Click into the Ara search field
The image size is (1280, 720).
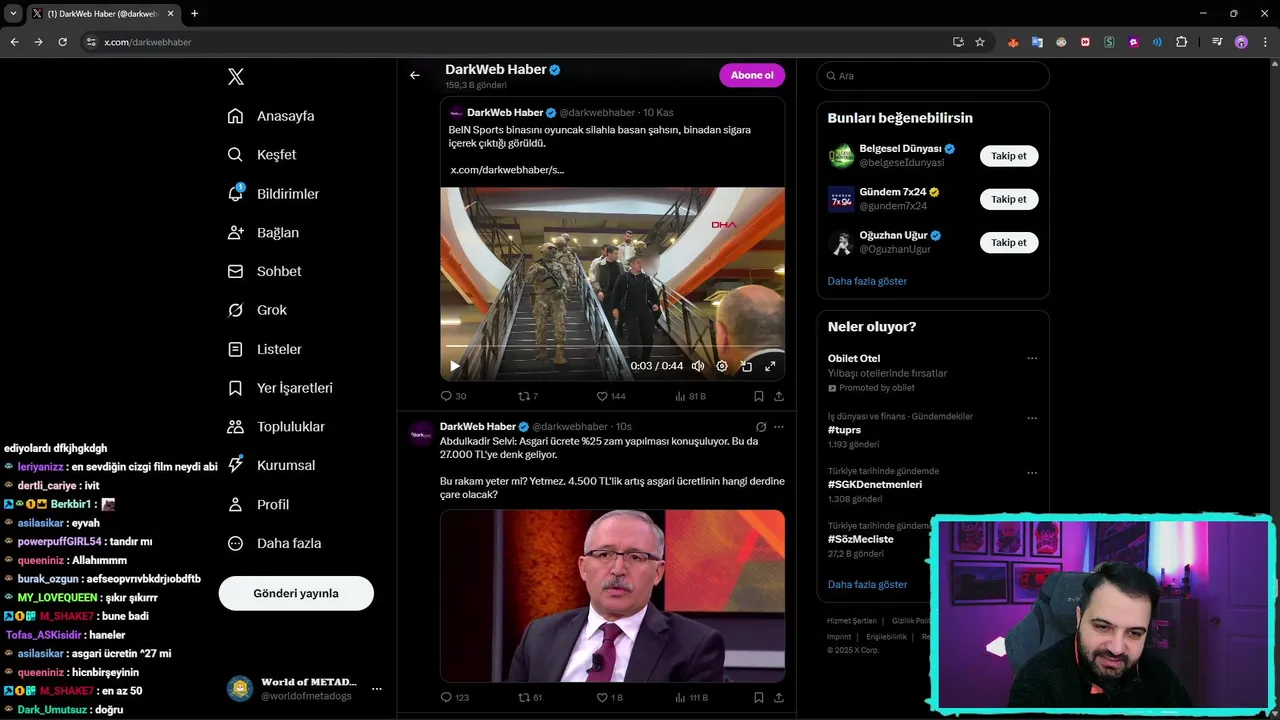tap(933, 76)
